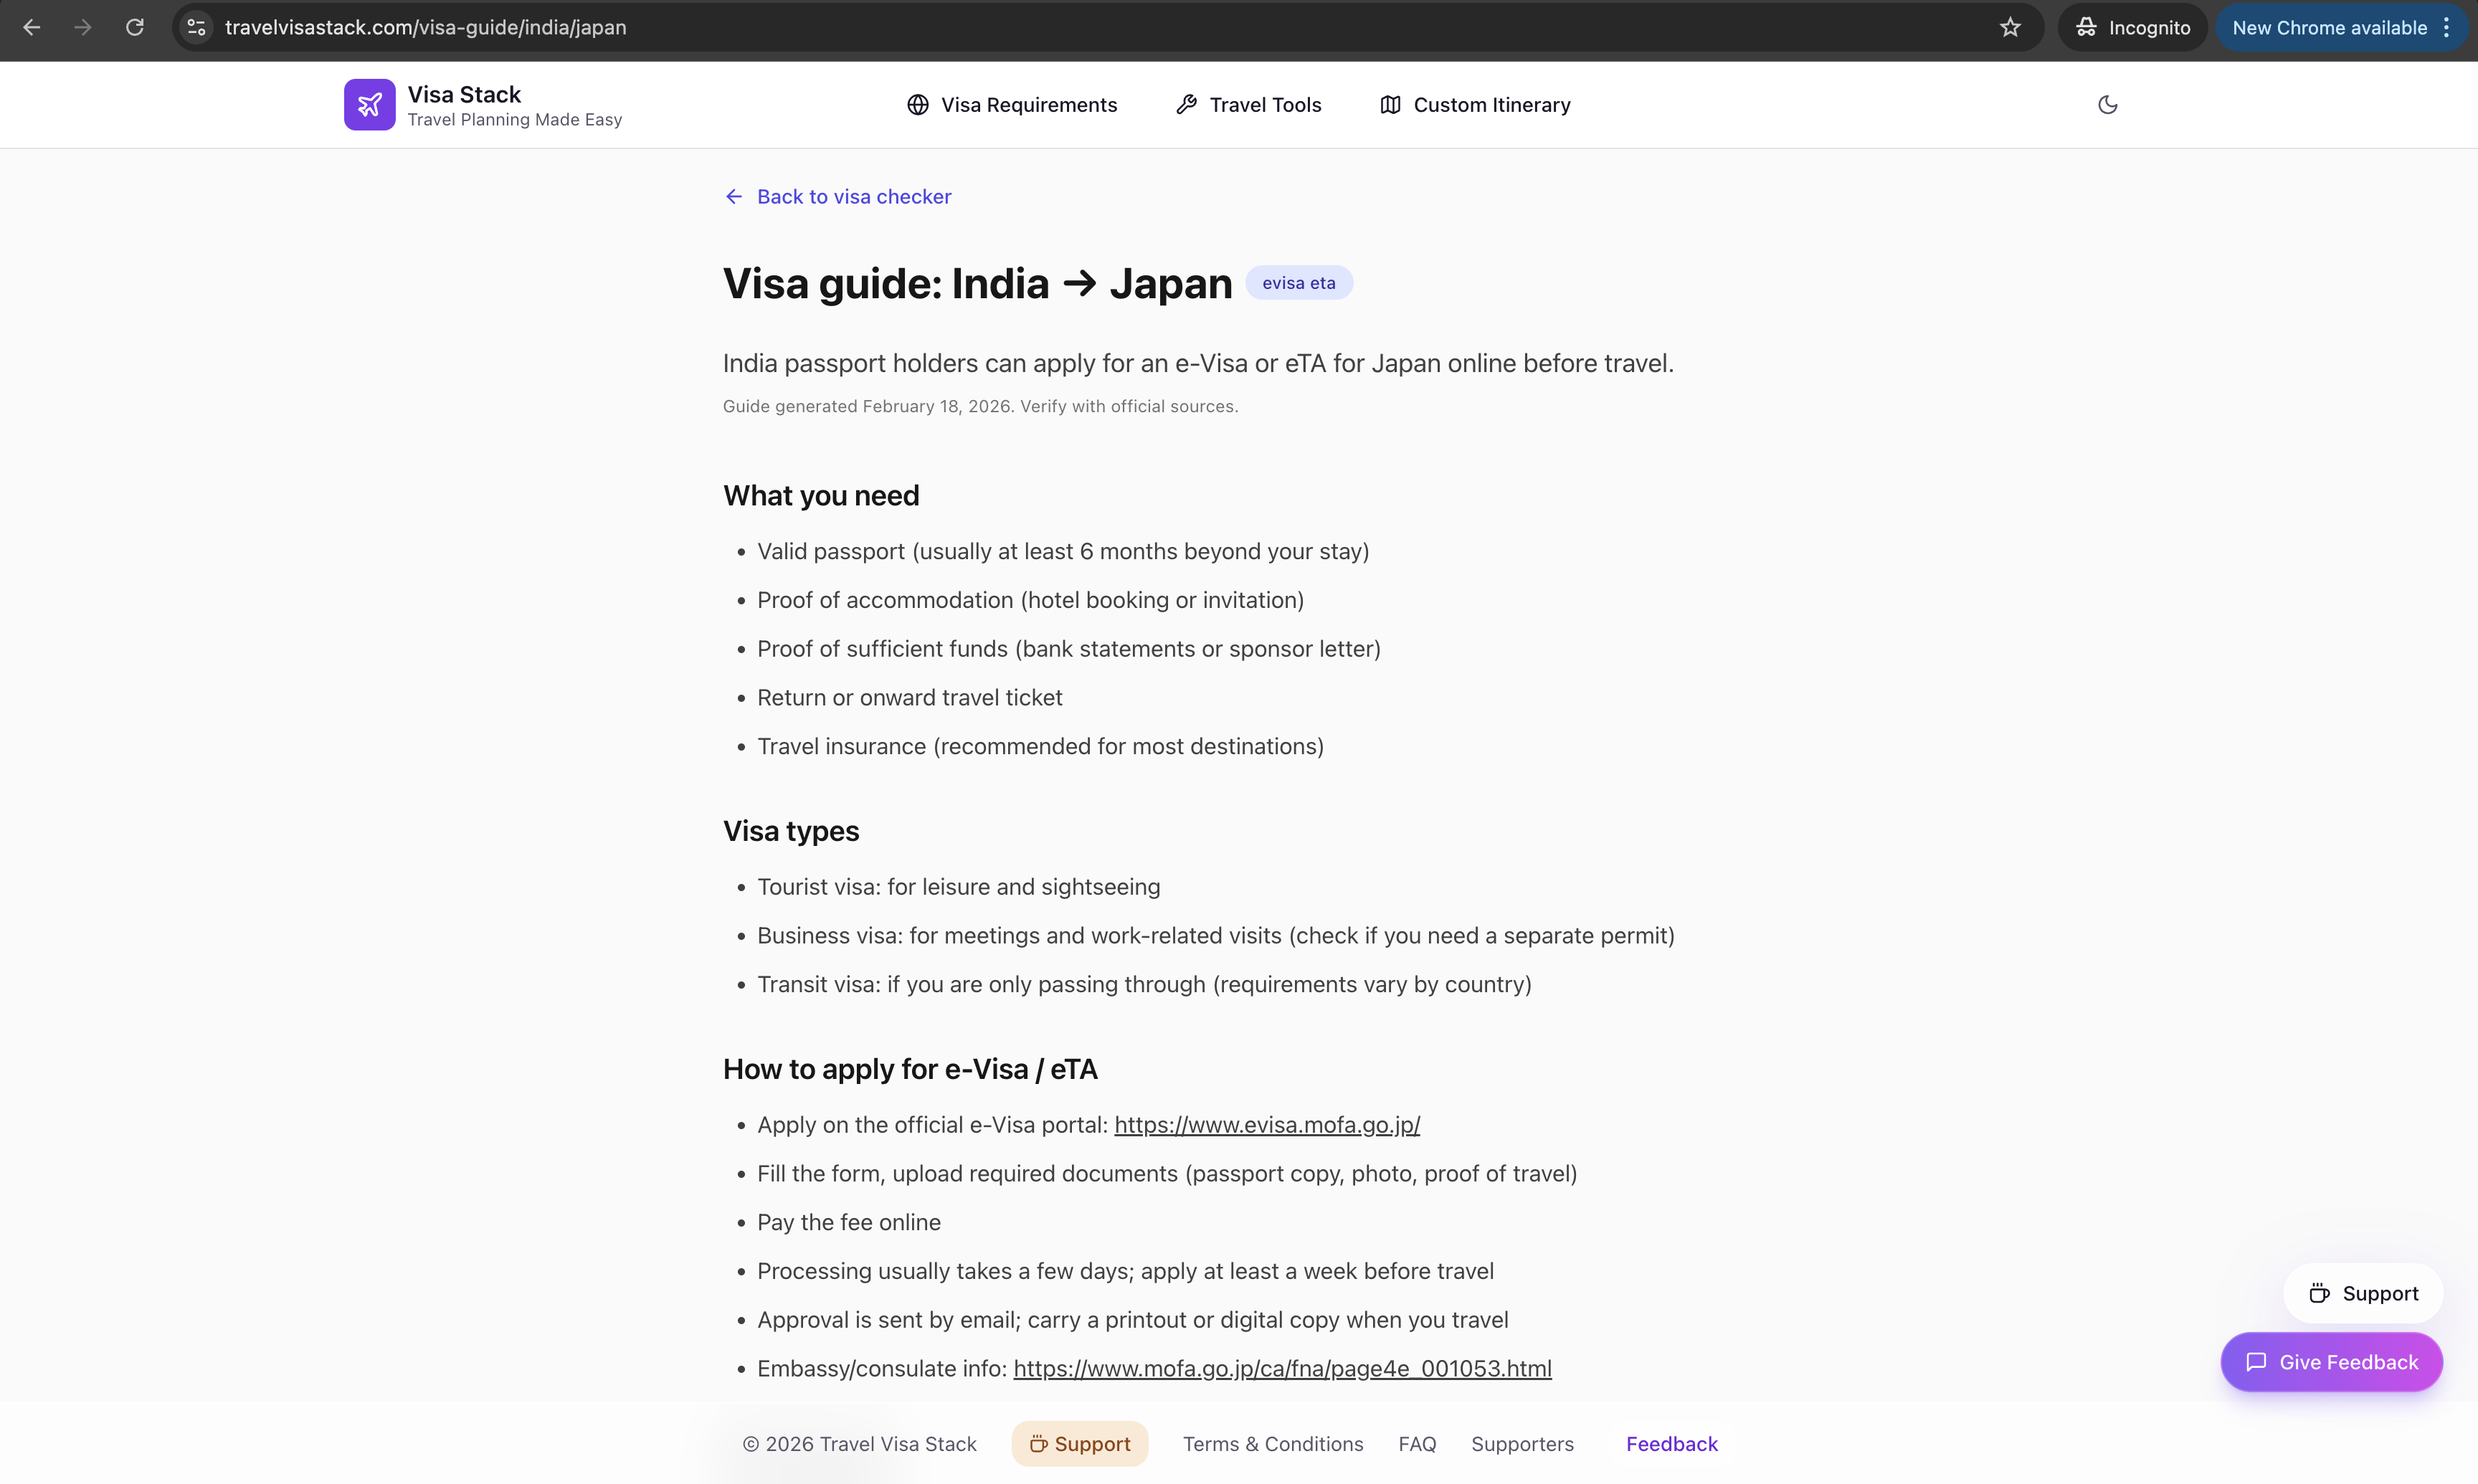Toggle dark mode with the moon icon
Screen dimensions: 2478x1484
click(2107, 104)
